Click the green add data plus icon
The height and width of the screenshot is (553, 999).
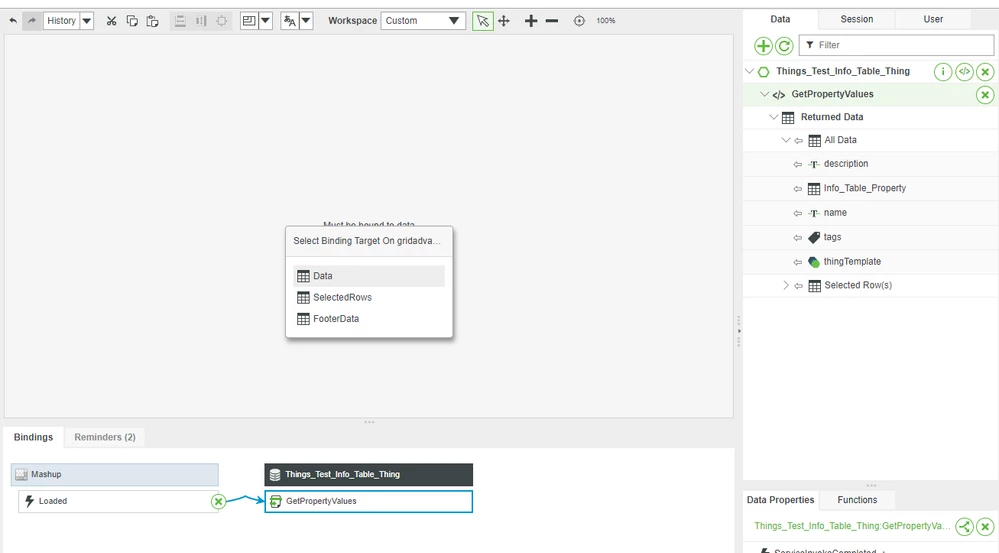[x=763, y=46]
